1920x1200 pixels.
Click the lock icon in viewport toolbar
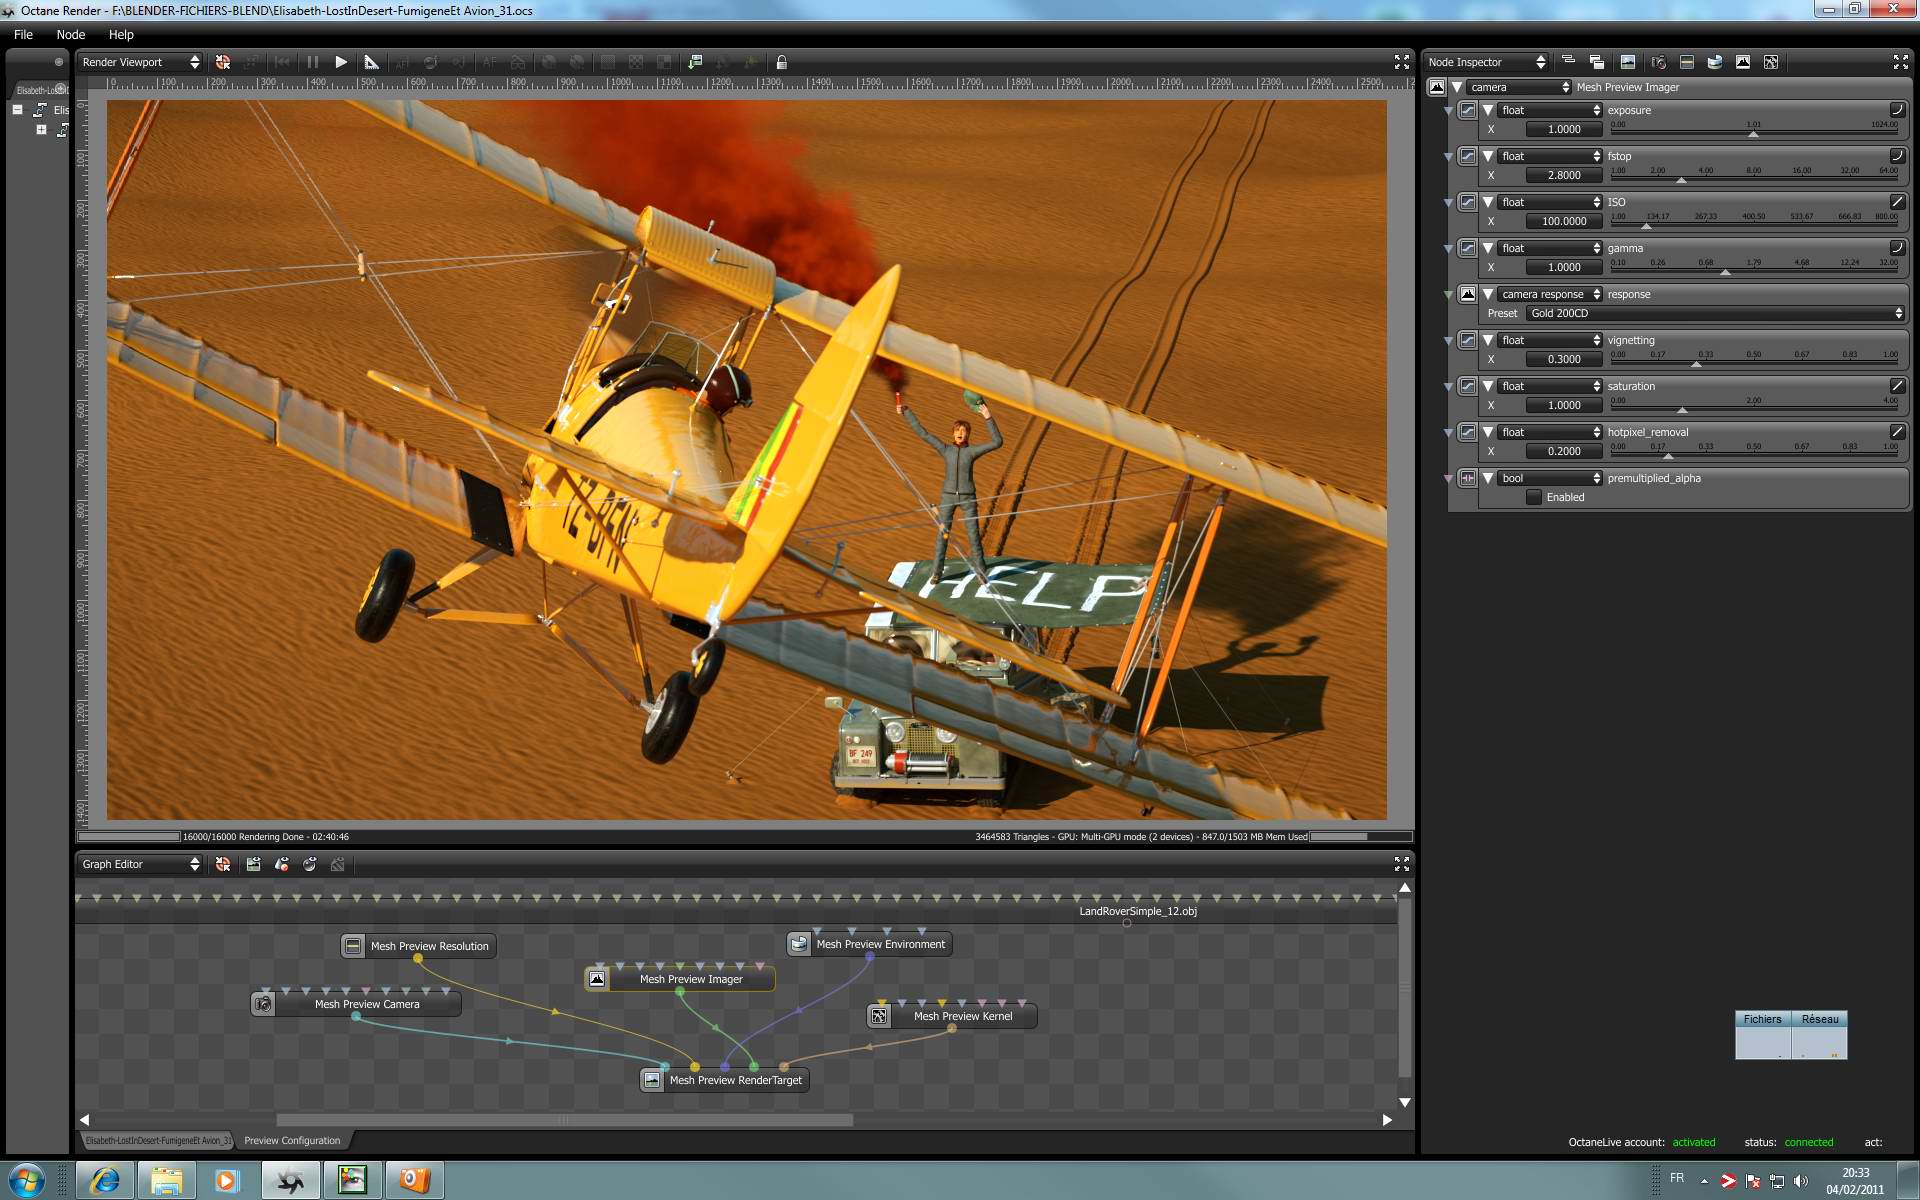tap(782, 62)
